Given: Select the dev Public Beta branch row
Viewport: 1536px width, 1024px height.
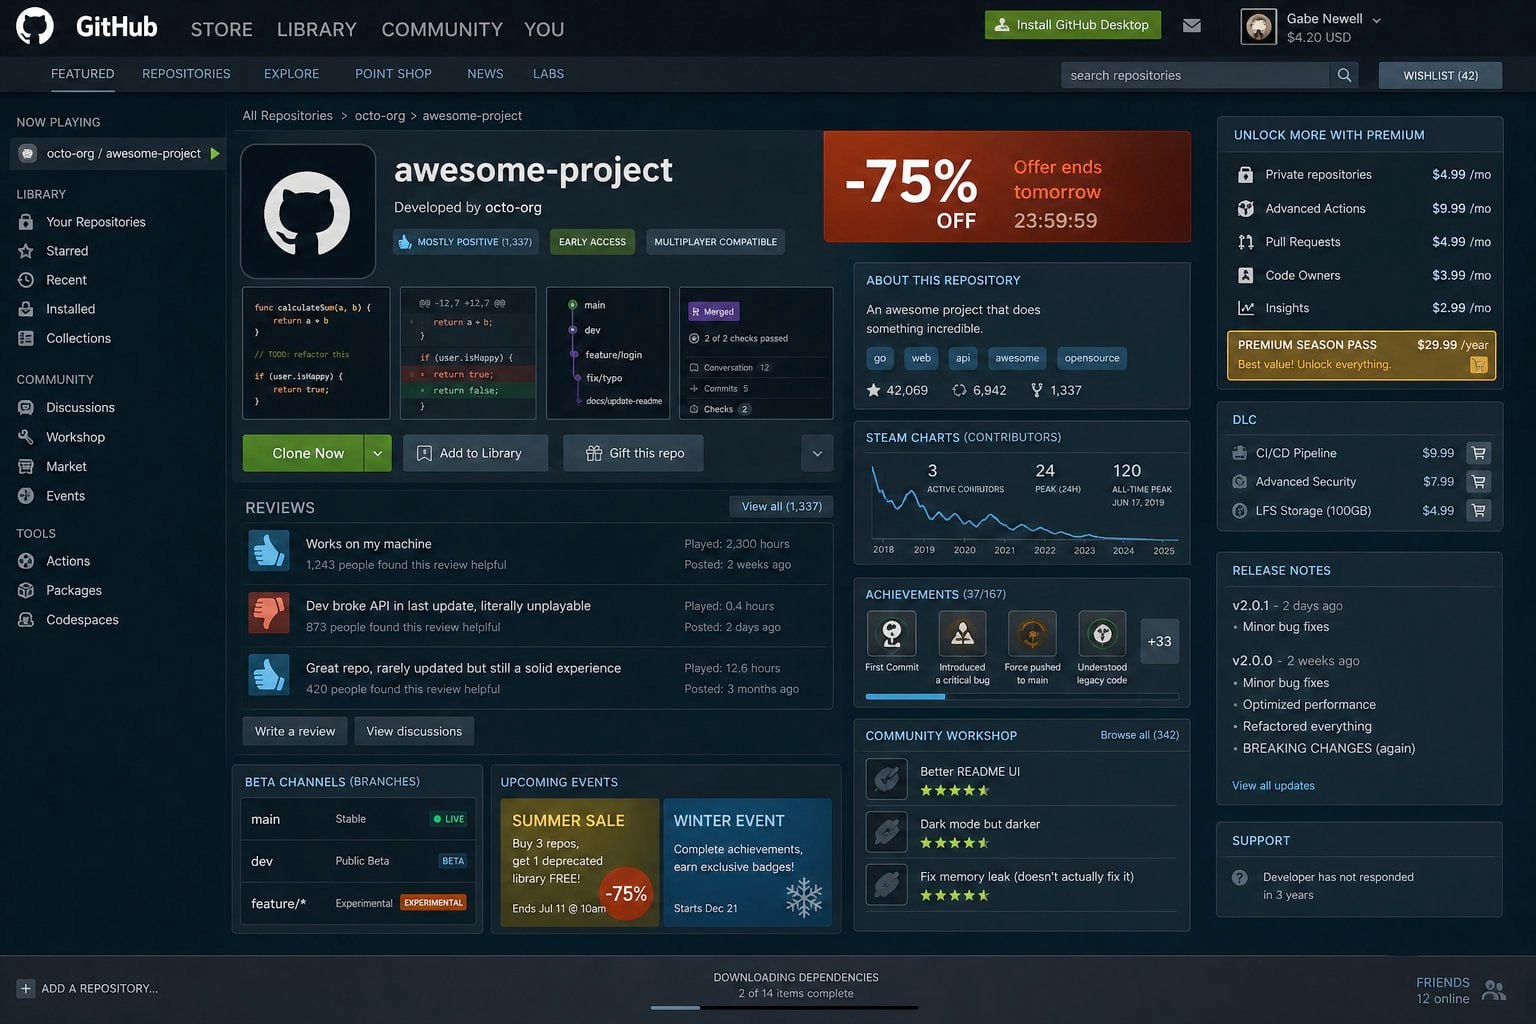Looking at the screenshot, I should coord(357,861).
